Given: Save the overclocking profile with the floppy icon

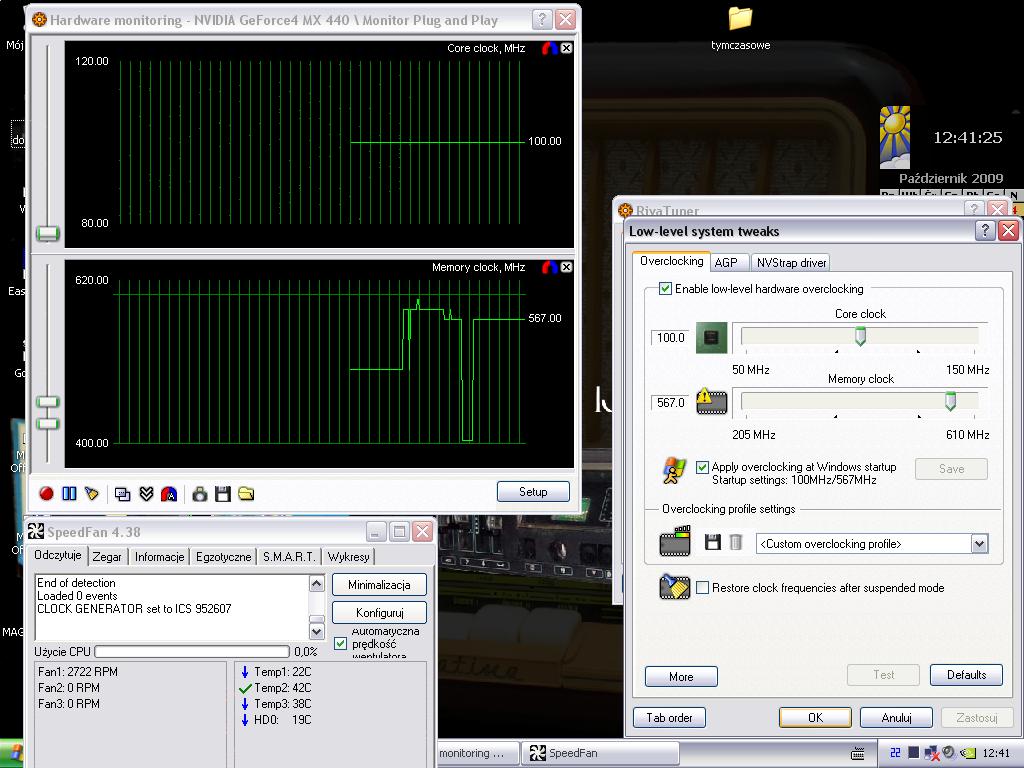Looking at the screenshot, I should coord(713,543).
